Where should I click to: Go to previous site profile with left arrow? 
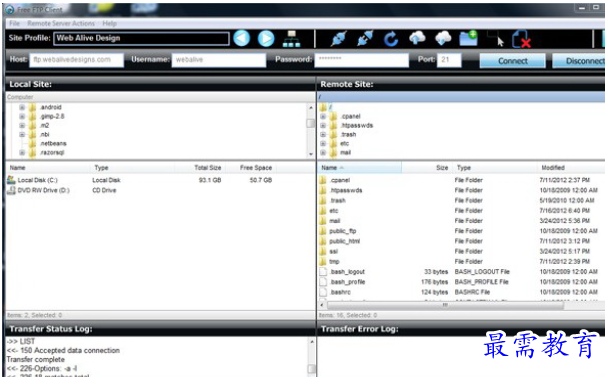pos(242,39)
